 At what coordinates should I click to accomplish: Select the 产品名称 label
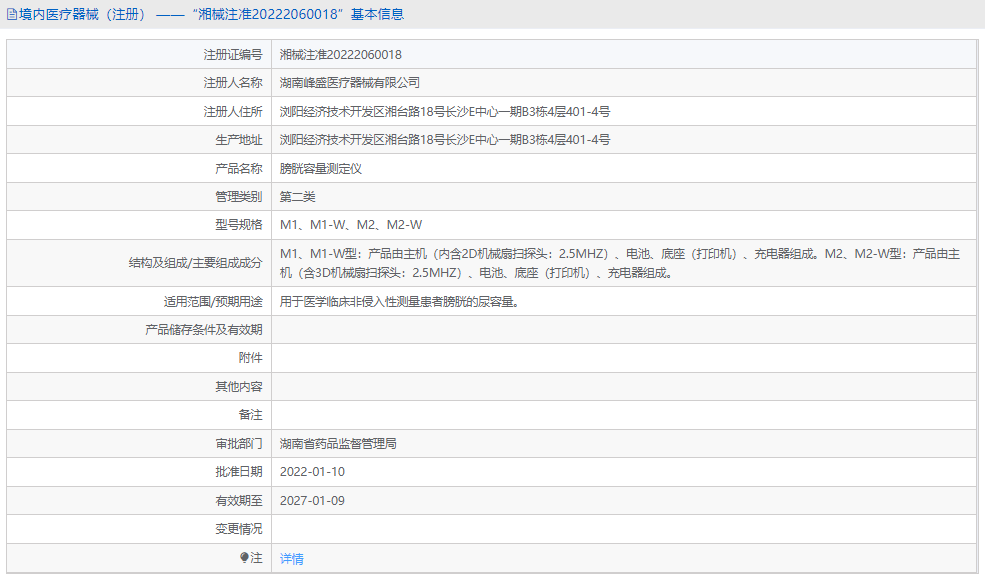click(x=239, y=168)
